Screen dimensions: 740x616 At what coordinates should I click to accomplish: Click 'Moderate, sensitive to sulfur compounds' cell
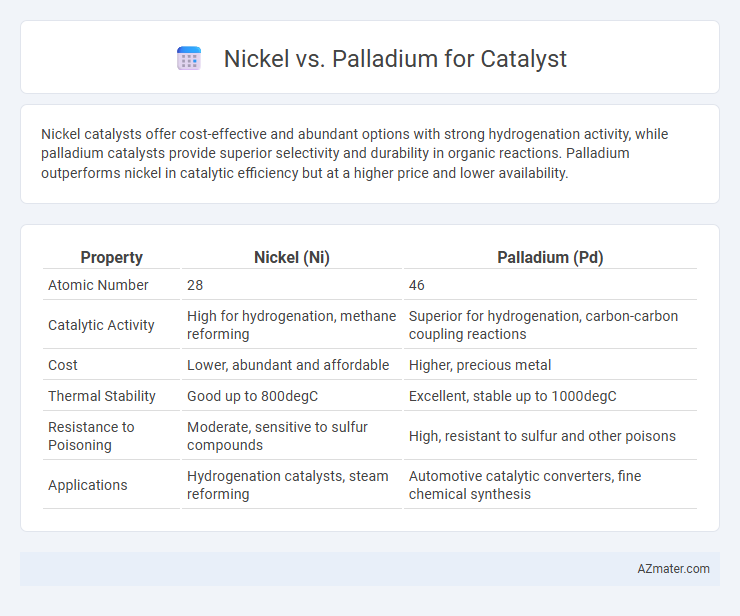click(x=292, y=436)
